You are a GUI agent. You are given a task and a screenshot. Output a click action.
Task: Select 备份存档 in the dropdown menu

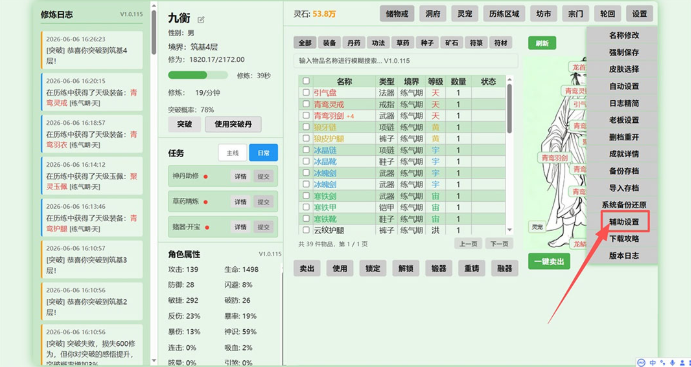tap(624, 171)
